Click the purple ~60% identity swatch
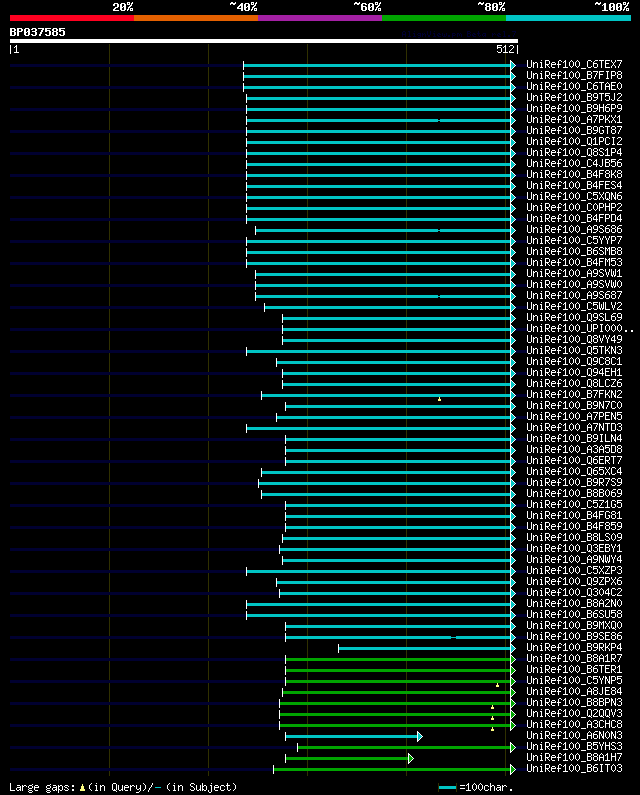The width and height of the screenshot is (640, 795). pos(320,18)
